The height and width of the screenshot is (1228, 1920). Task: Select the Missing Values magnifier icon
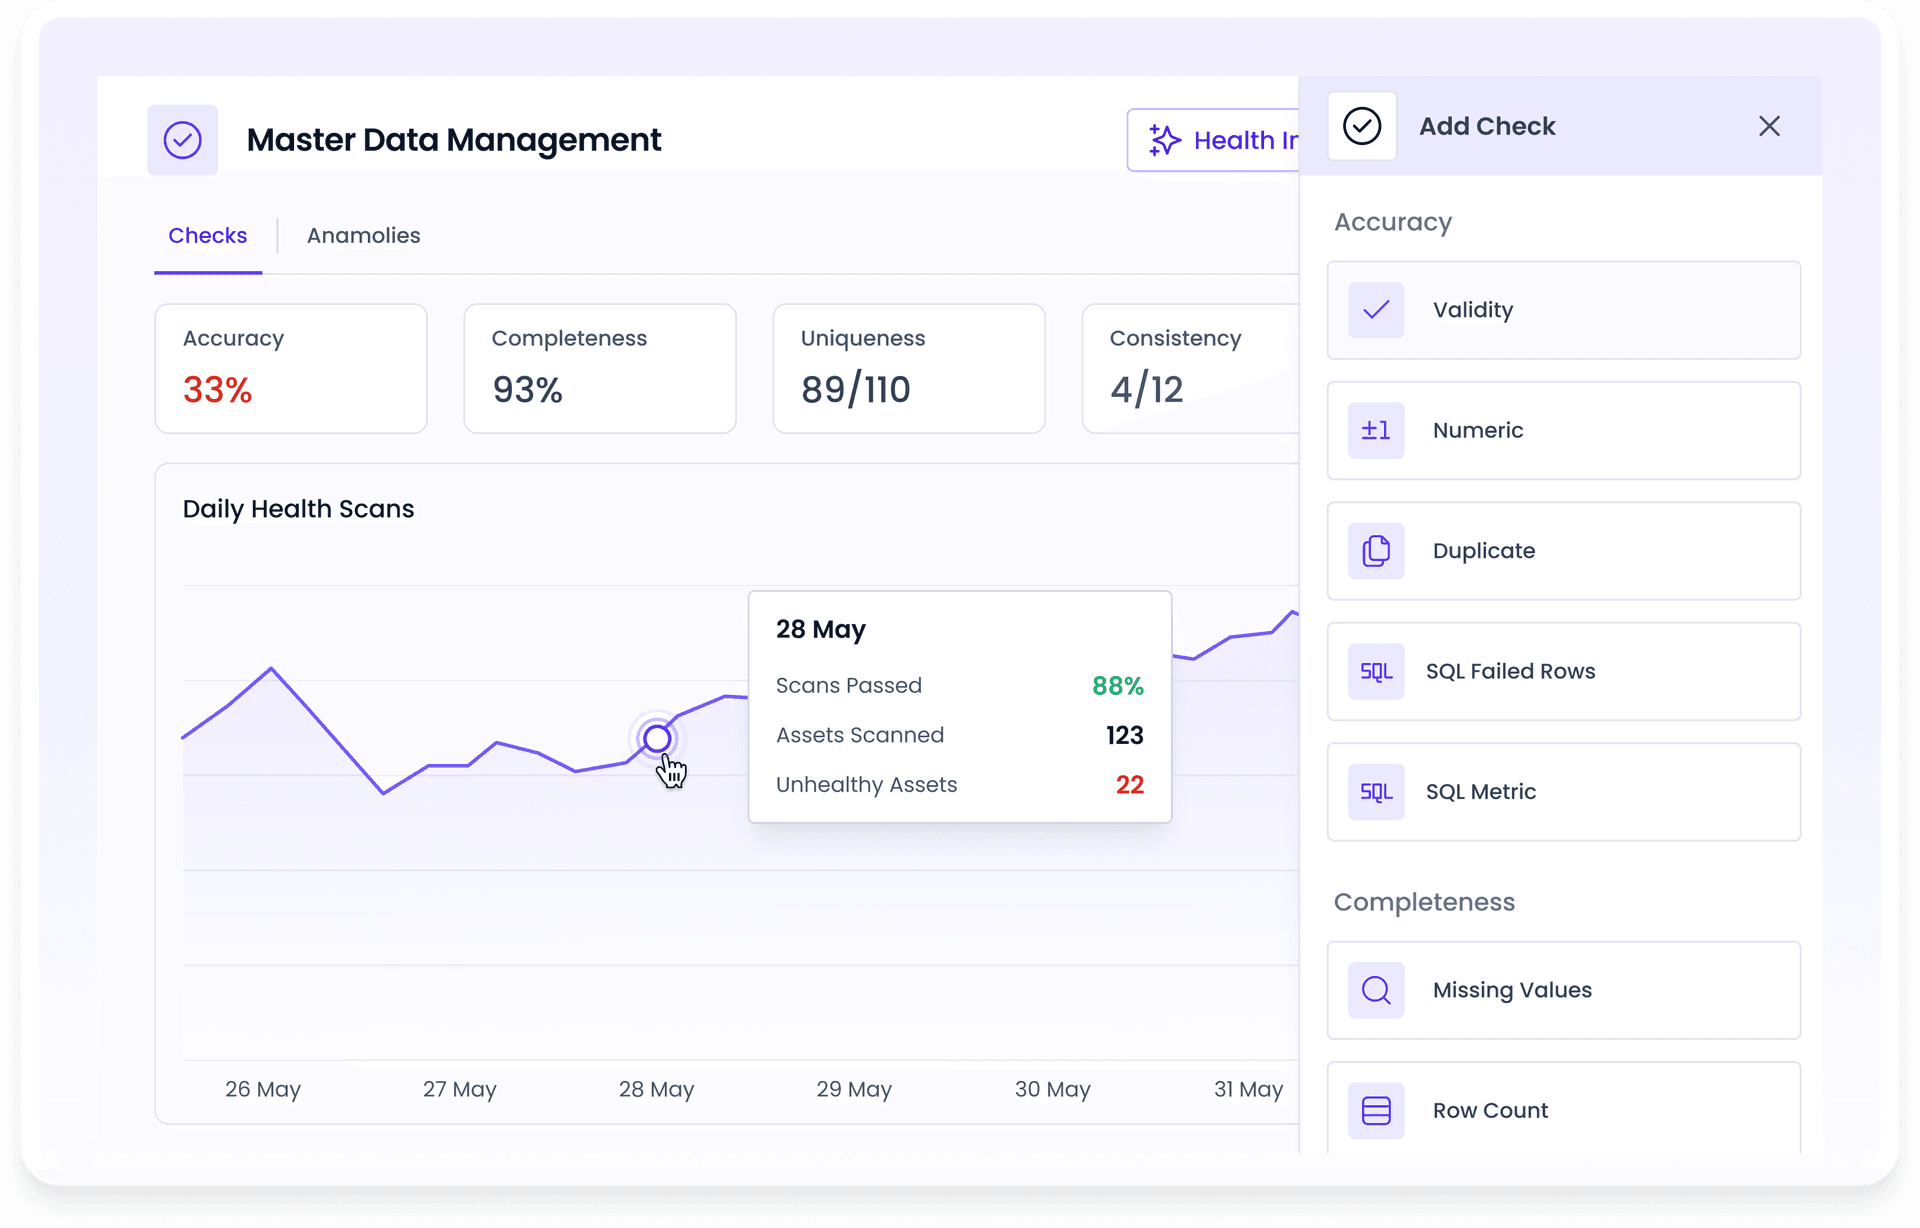(x=1376, y=990)
